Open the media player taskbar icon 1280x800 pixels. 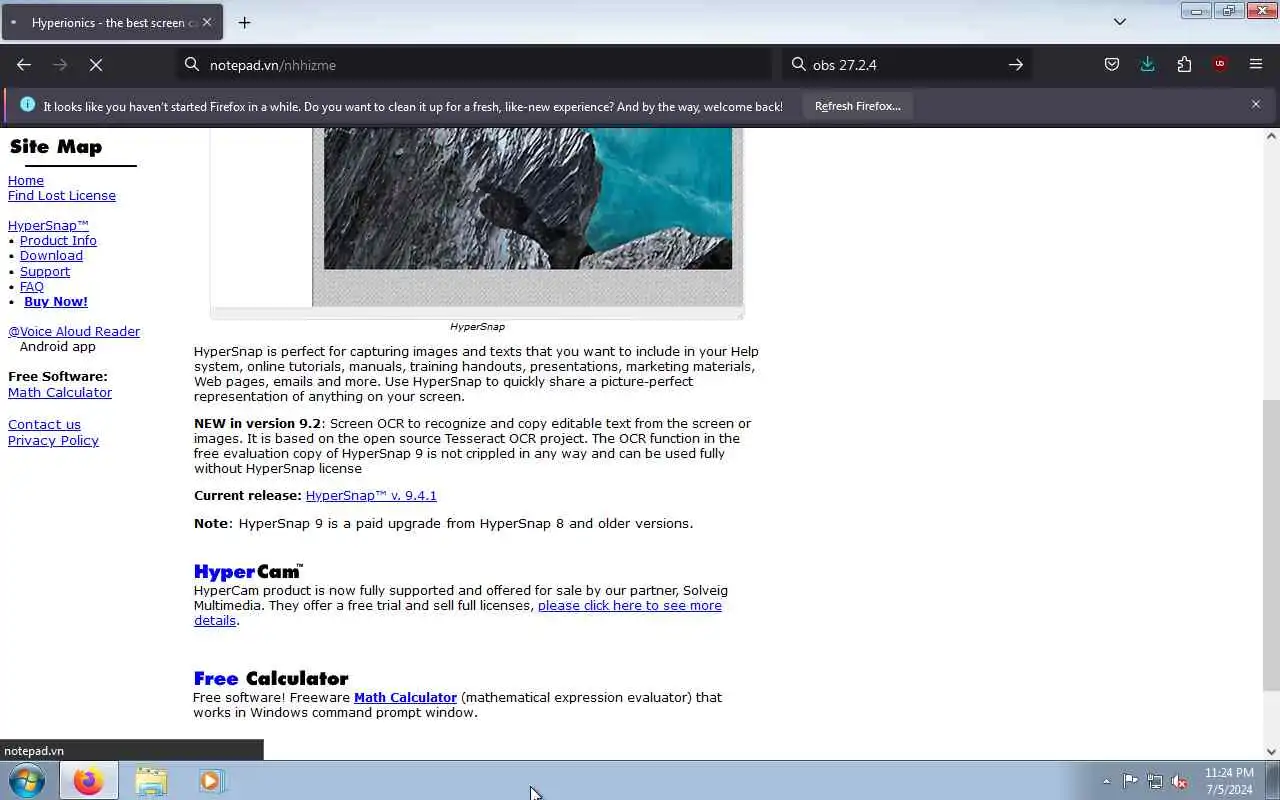click(x=211, y=781)
